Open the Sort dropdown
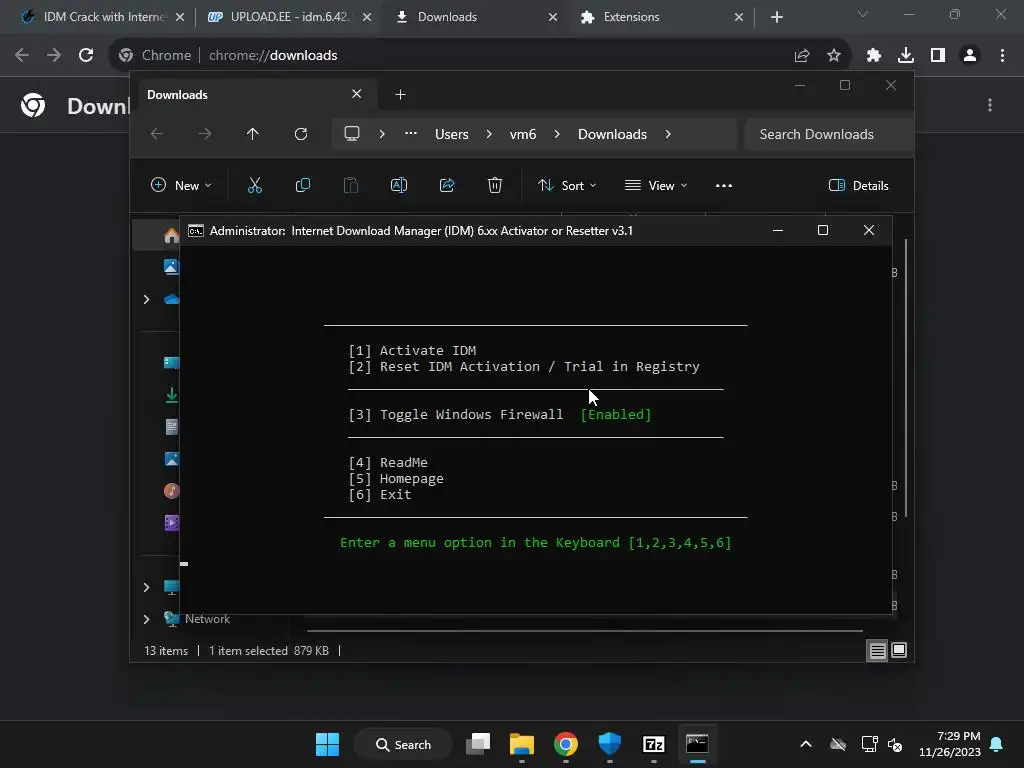Viewport: 1024px width, 768px height. point(567,185)
